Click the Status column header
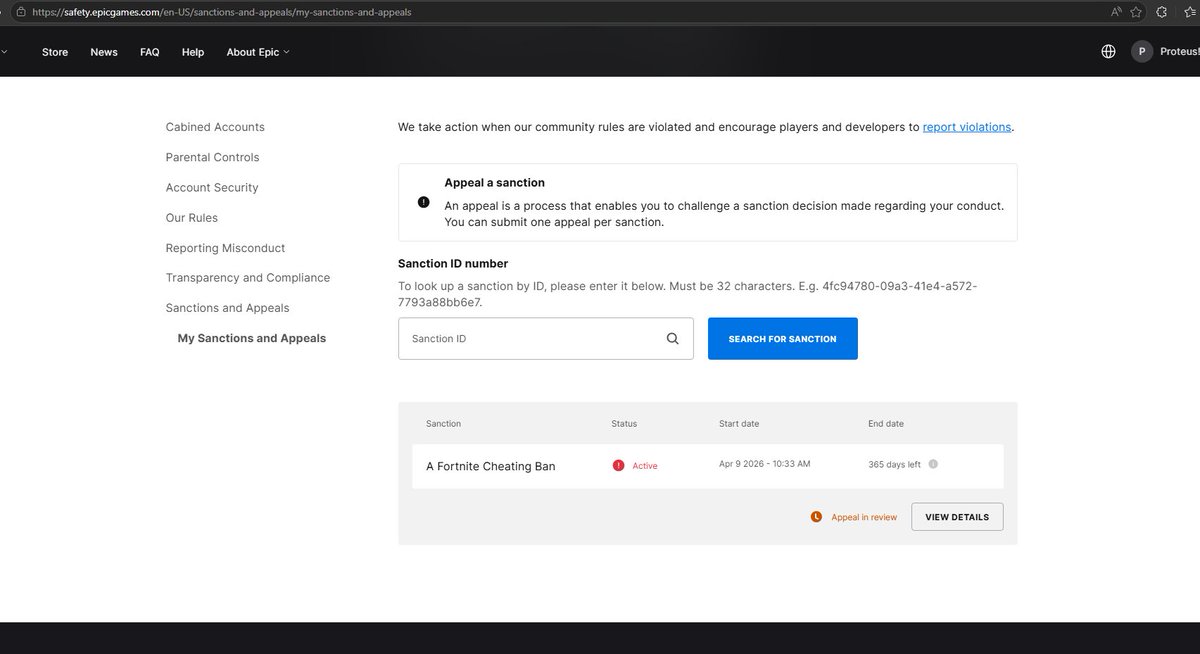Viewport: 1200px width, 654px height. 624,424
